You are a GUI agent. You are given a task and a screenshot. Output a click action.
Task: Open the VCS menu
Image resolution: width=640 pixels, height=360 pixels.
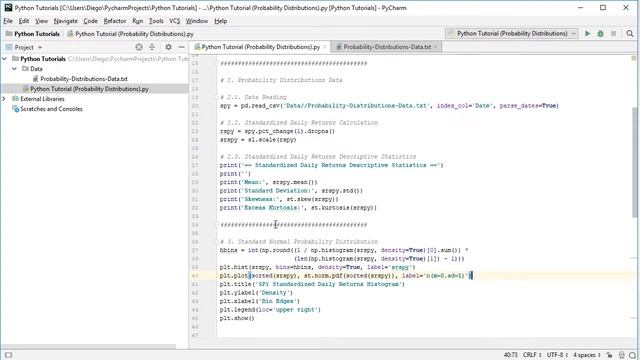point(174,21)
